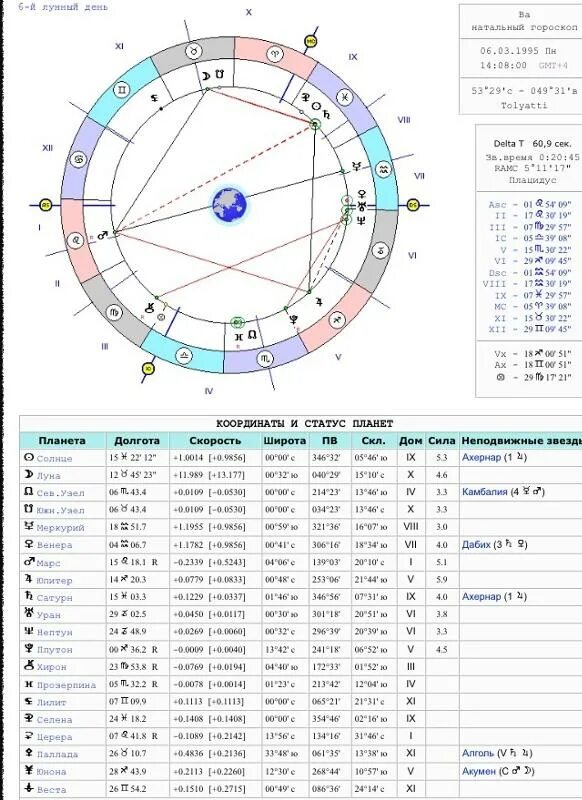Viewport: 582px width, 800px height.
Task: Click the Taurus sign on the zodiac wheel
Action: coord(194,51)
